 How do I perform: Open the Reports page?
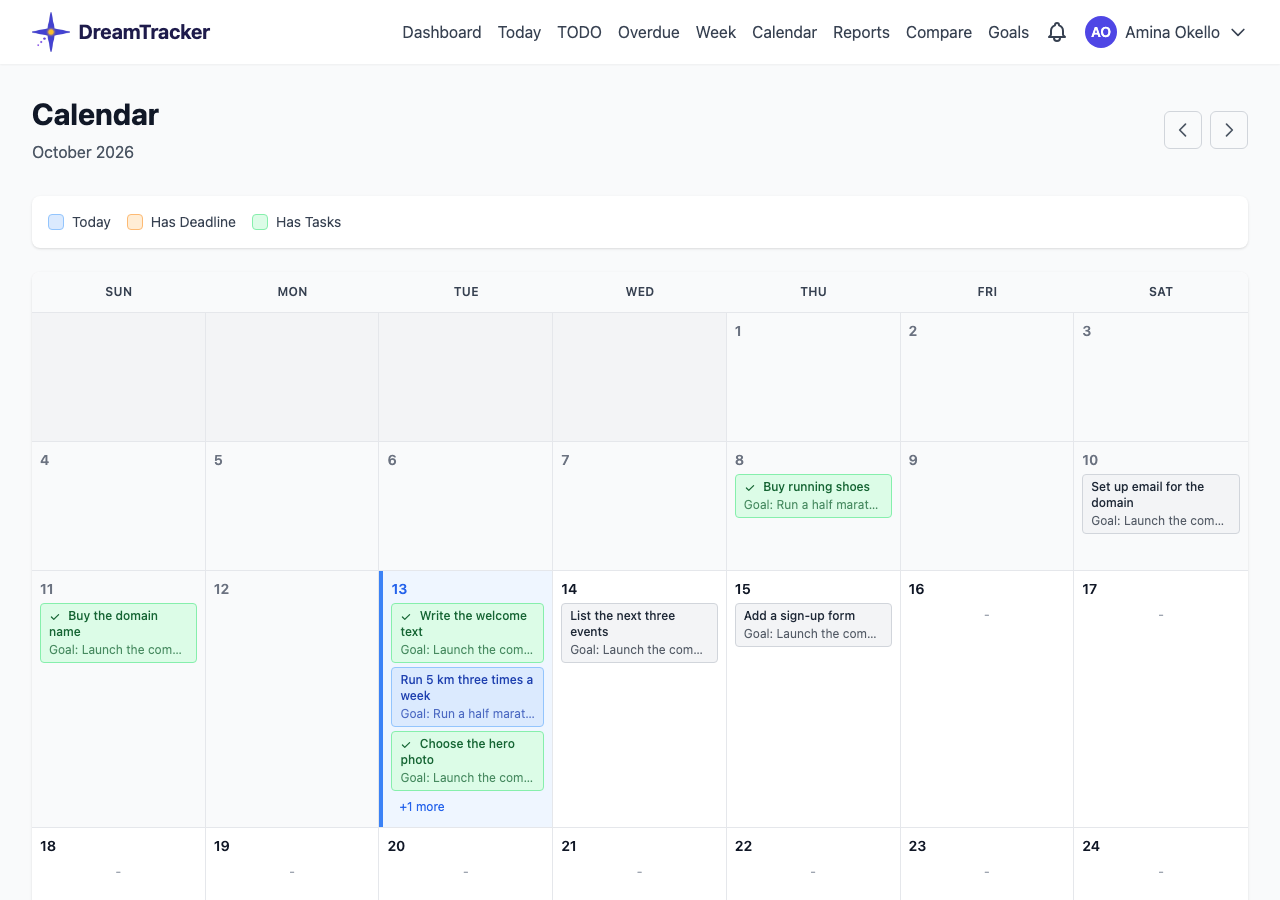(861, 32)
